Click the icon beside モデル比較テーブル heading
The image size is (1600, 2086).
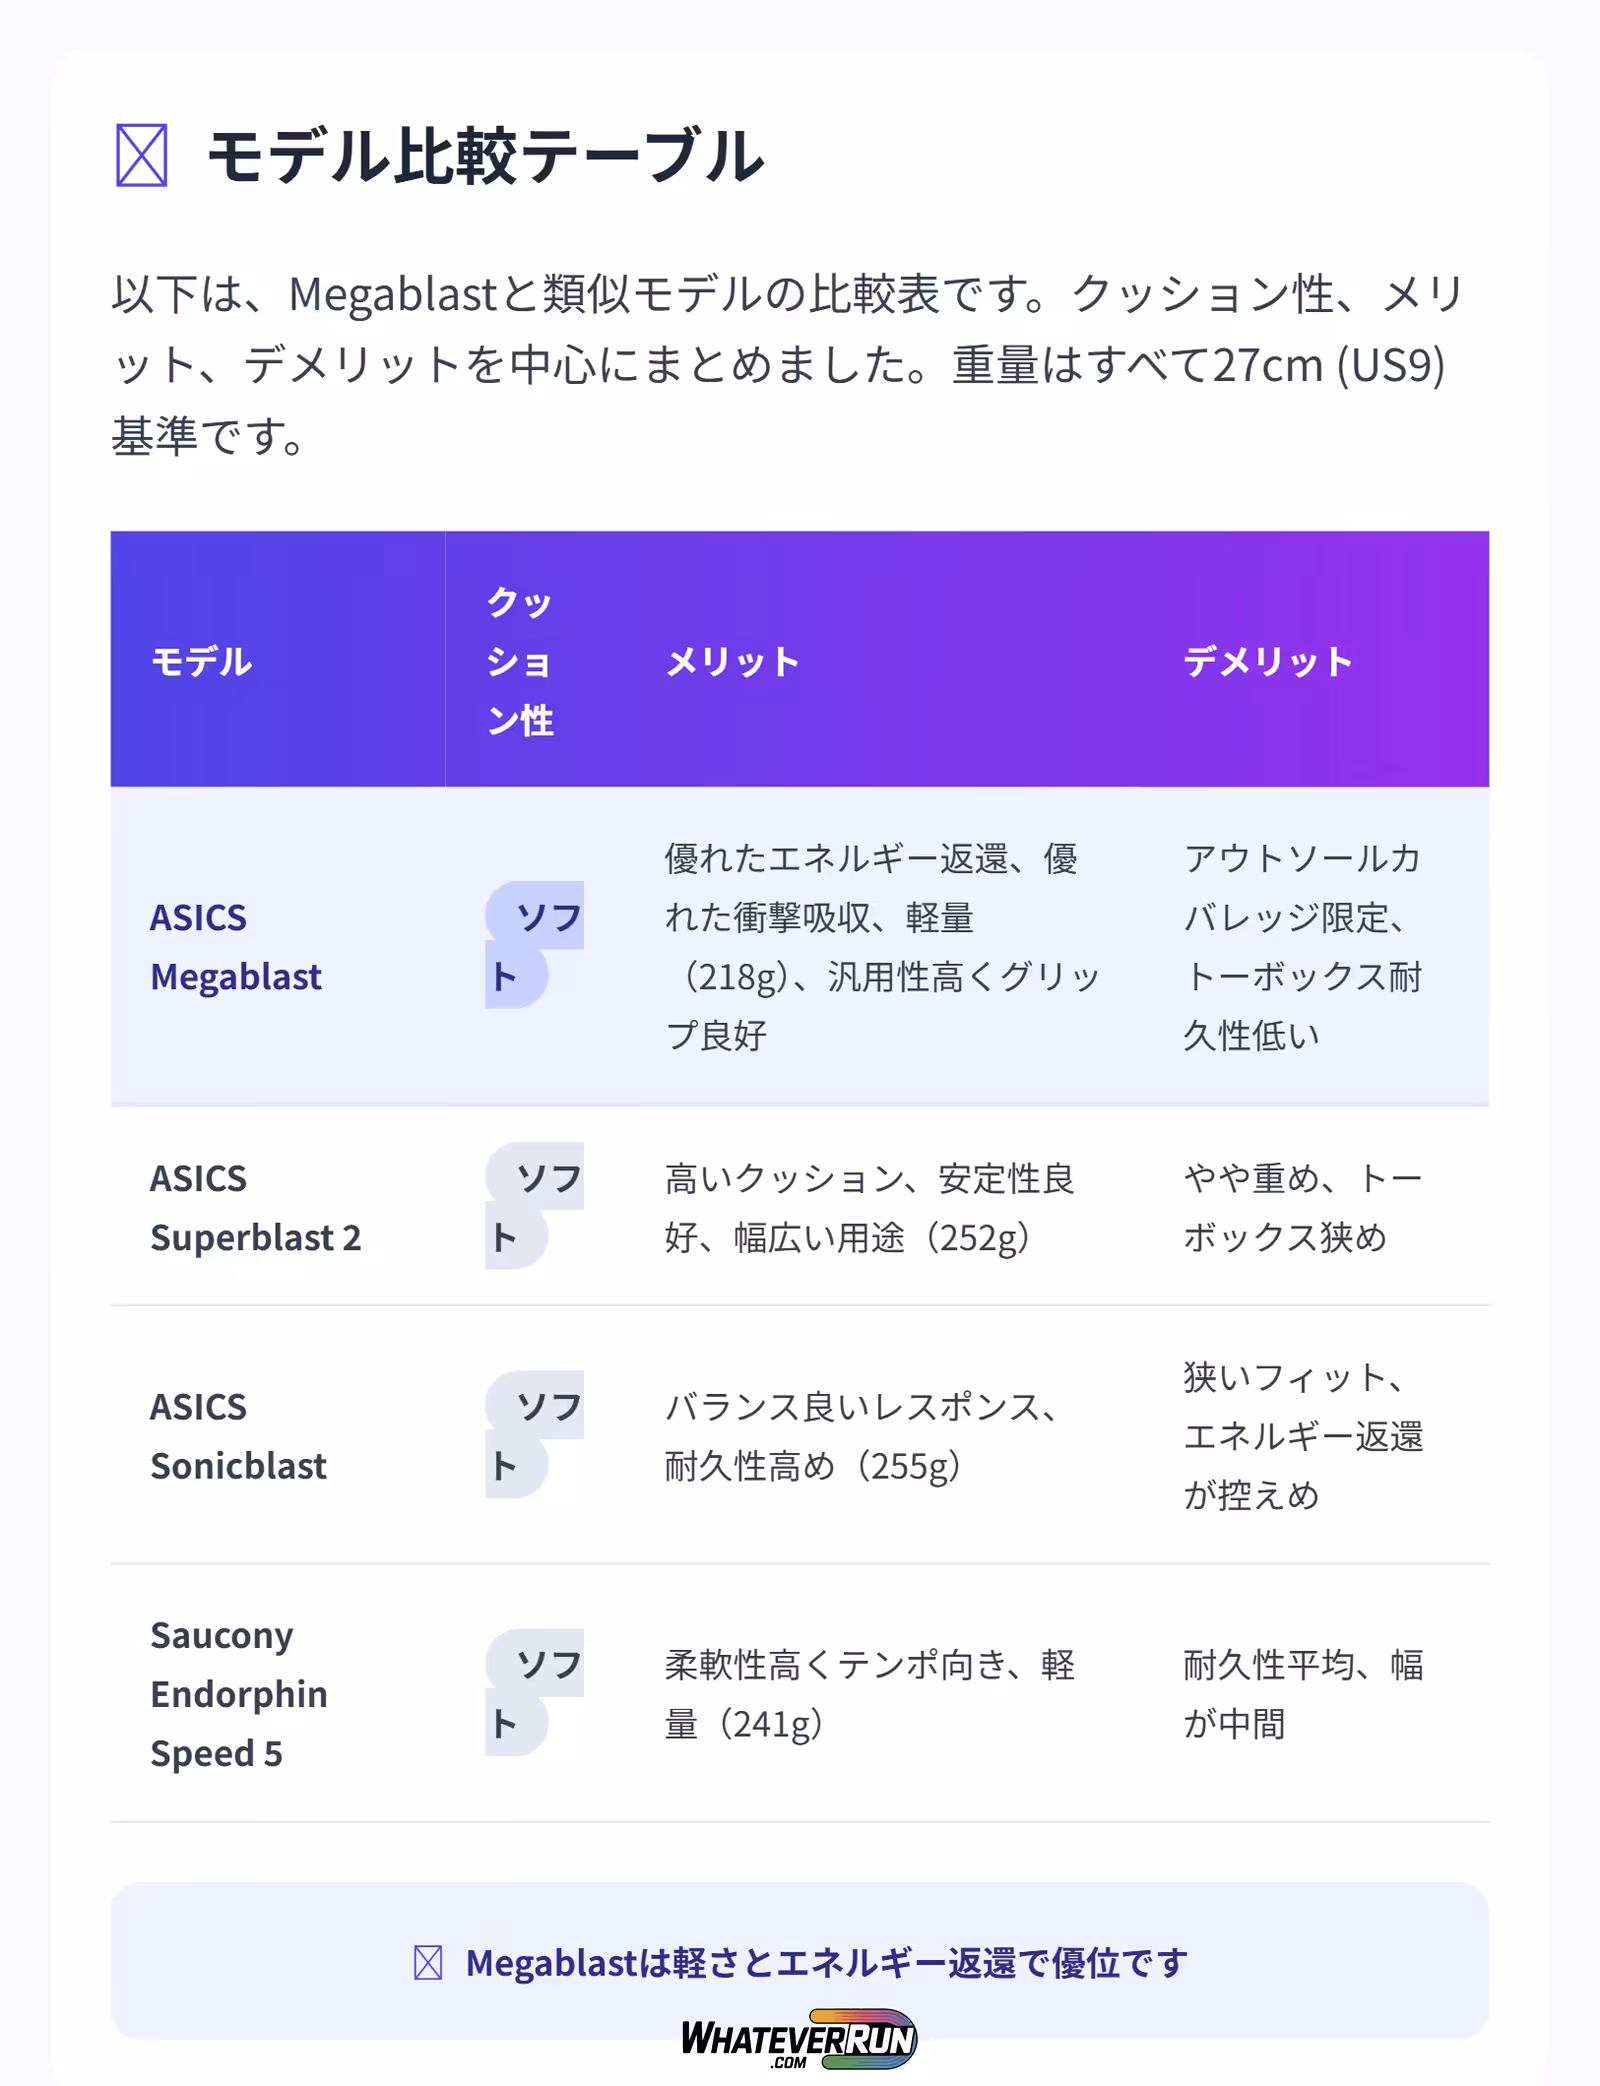click(x=141, y=156)
